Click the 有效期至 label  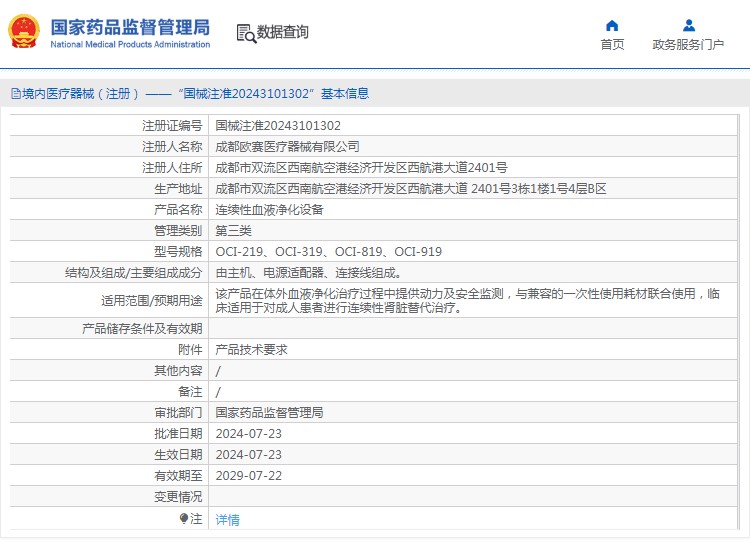178,476
